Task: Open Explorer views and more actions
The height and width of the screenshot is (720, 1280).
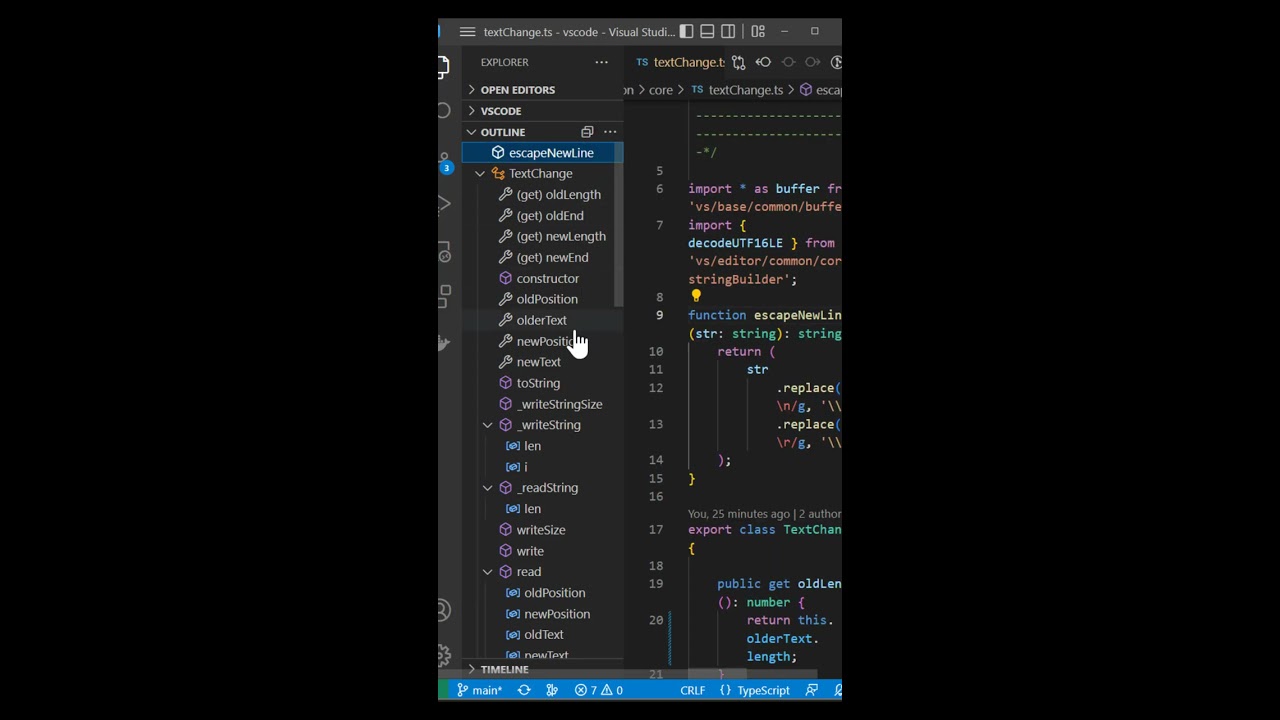Action: [x=601, y=62]
